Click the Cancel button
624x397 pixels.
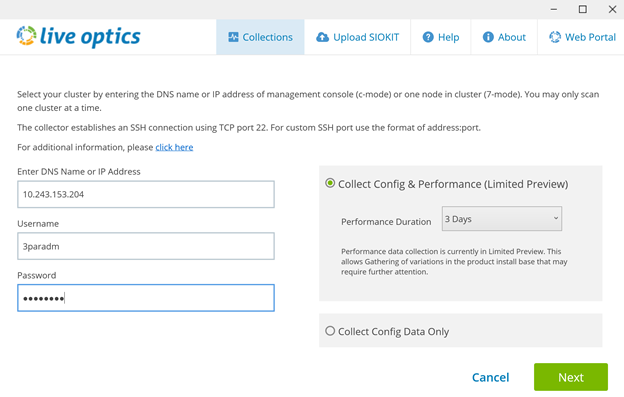click(490, 377)
